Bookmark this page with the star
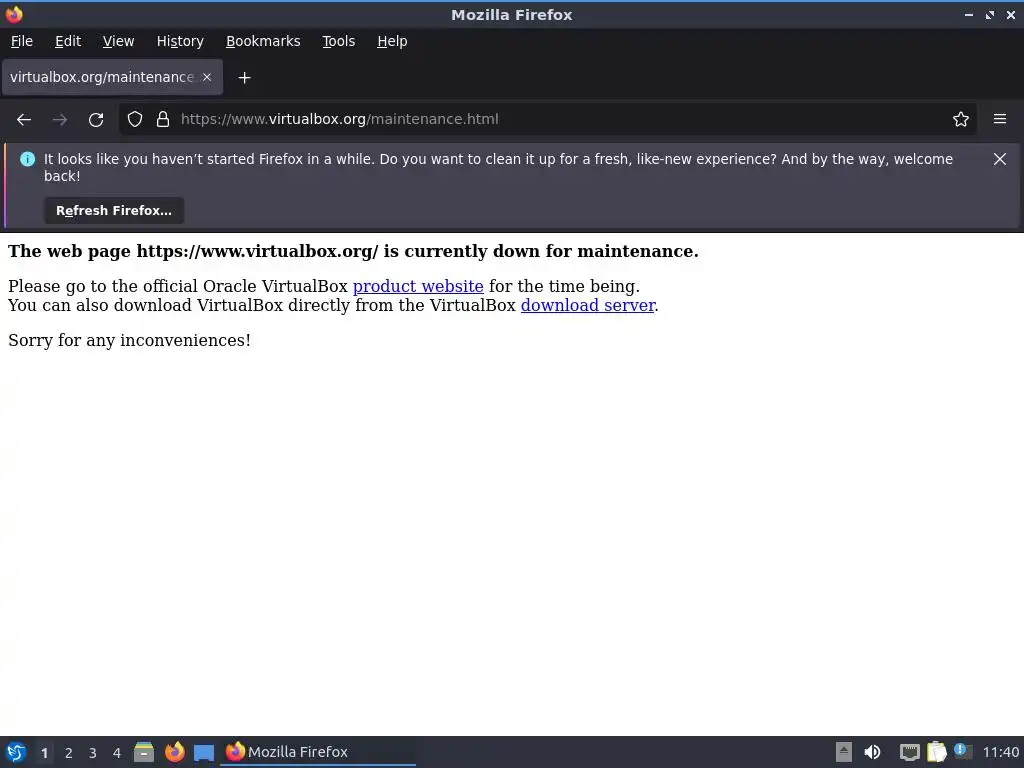The height and width of the screenshot is (768, 1024). (x=961, y=119)
